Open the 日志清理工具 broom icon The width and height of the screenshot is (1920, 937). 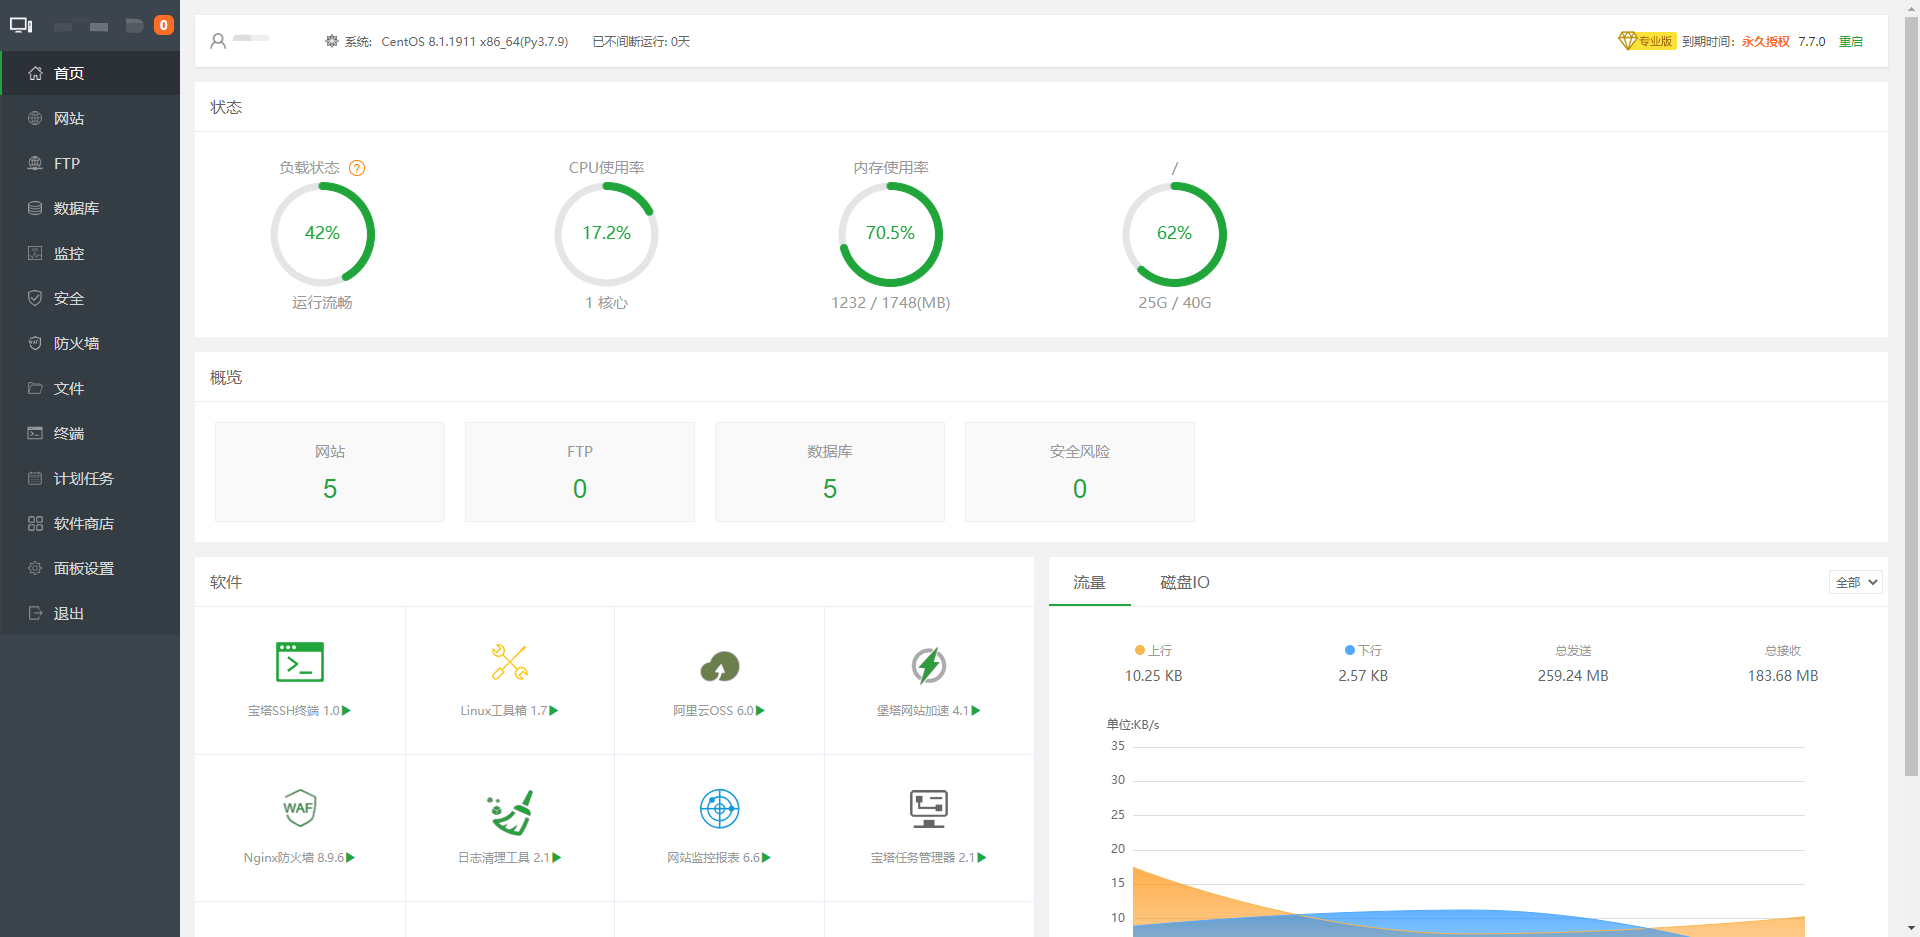click(x=510, y=812)
